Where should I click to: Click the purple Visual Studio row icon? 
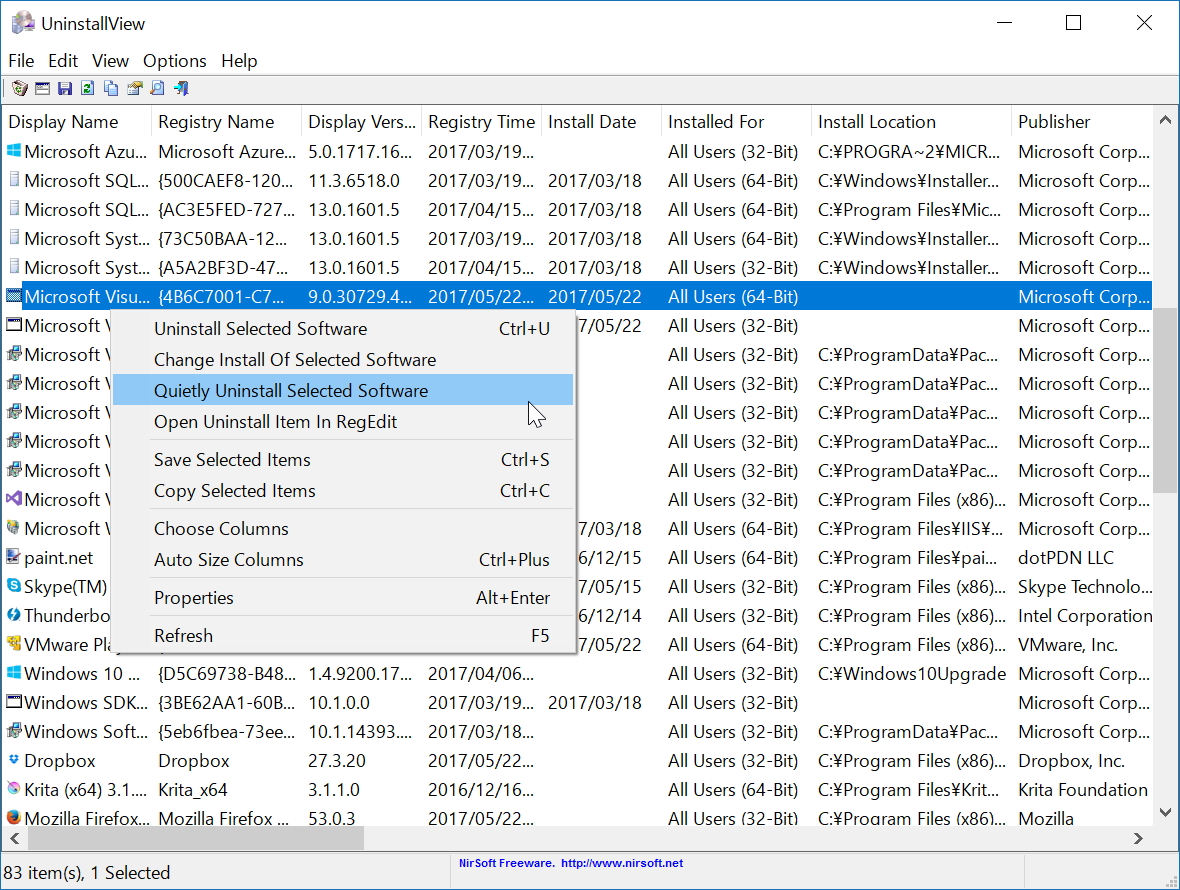pyautogui.click(x=14, y=499)
